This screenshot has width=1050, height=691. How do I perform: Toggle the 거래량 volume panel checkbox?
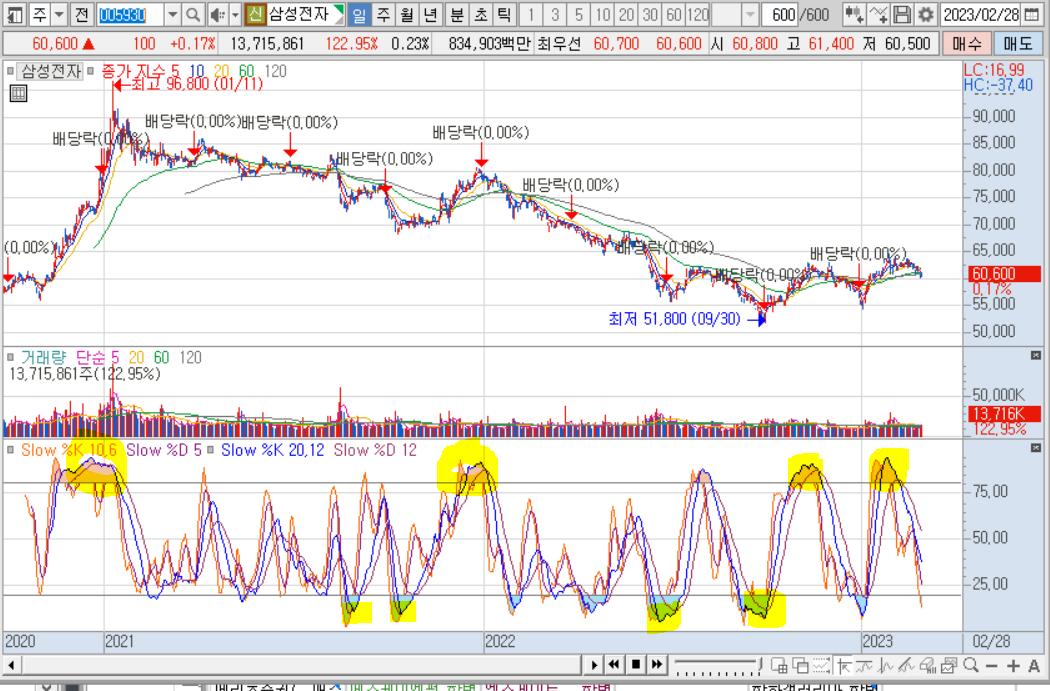10,356
